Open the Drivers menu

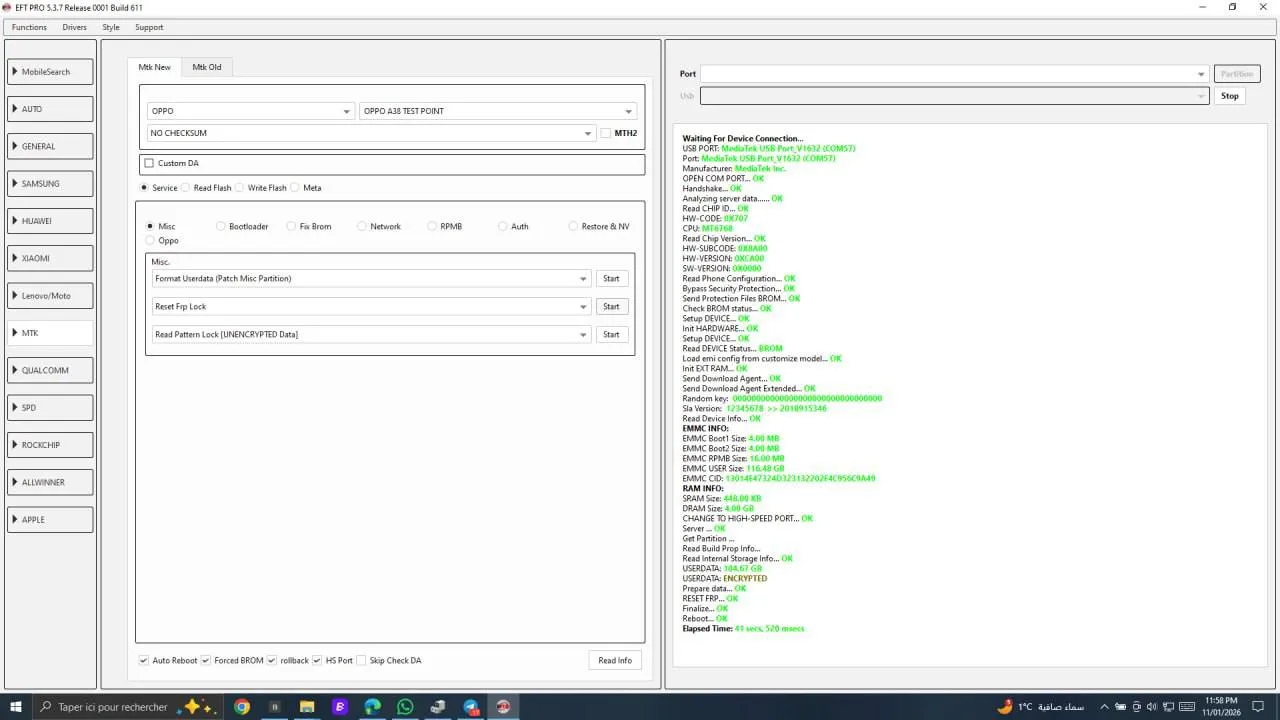[x=74, y=27]
